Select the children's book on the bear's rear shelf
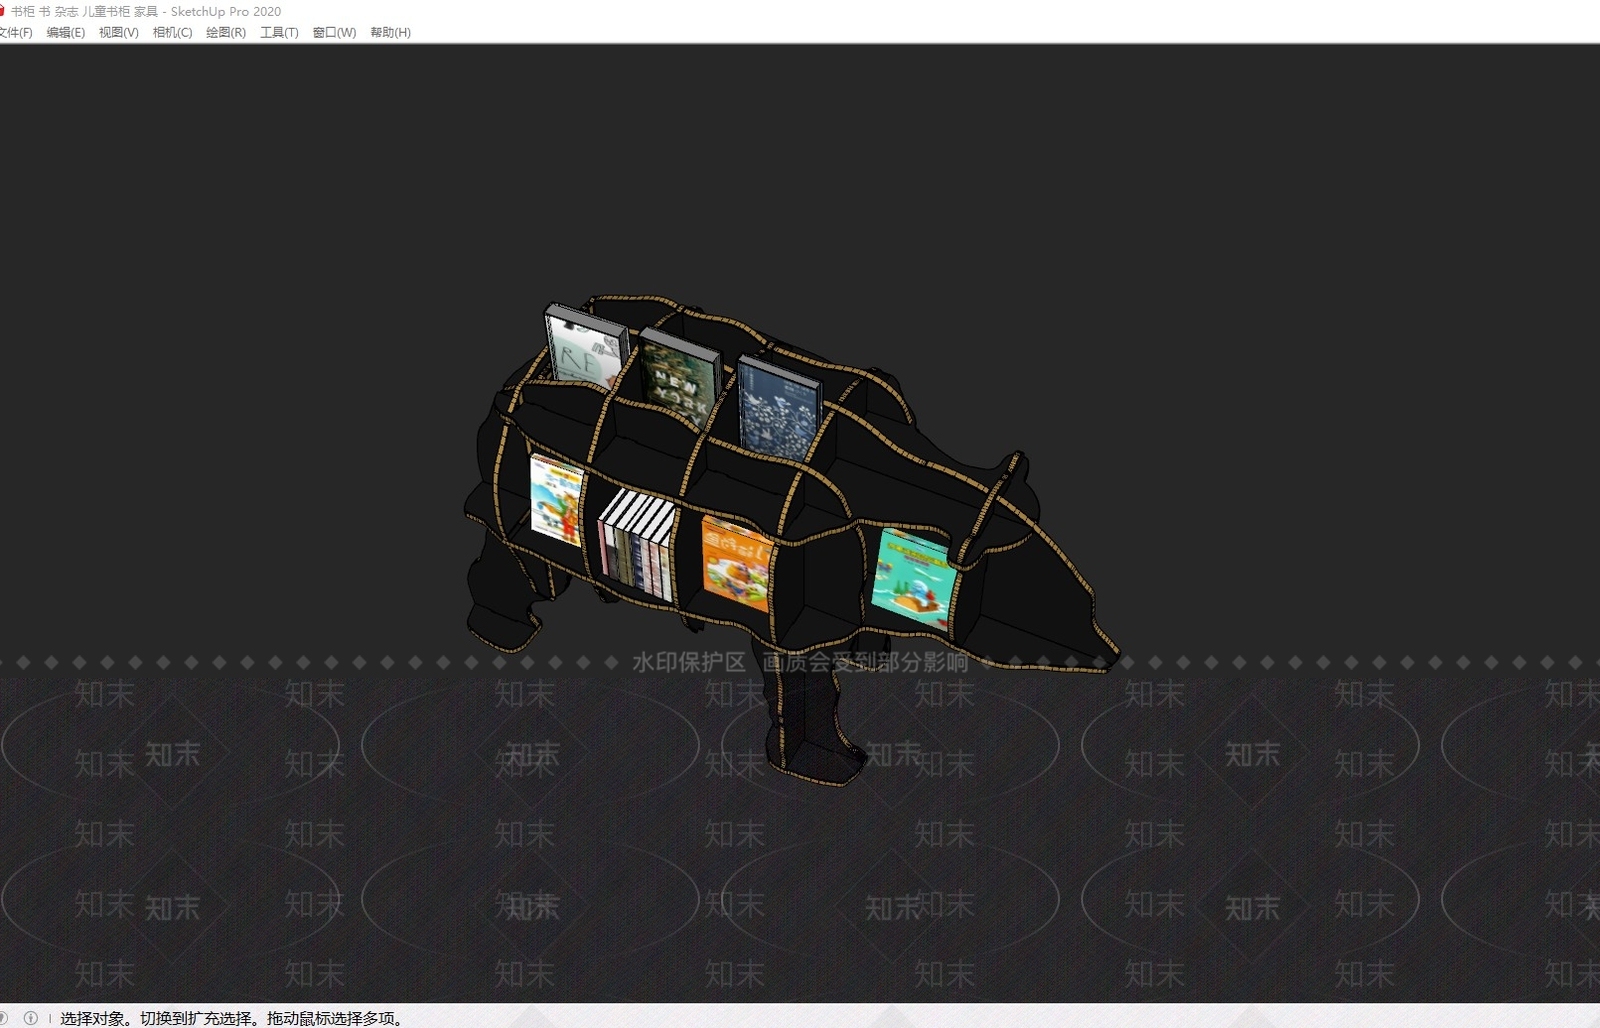Image resolution: width=1600 pixels, height=1028 pixels. [x=556, y=499]
